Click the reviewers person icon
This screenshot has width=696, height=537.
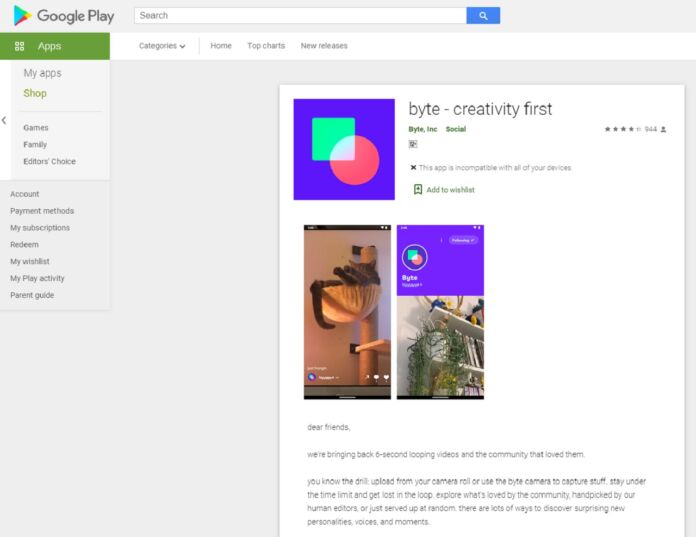coord(663,129)
